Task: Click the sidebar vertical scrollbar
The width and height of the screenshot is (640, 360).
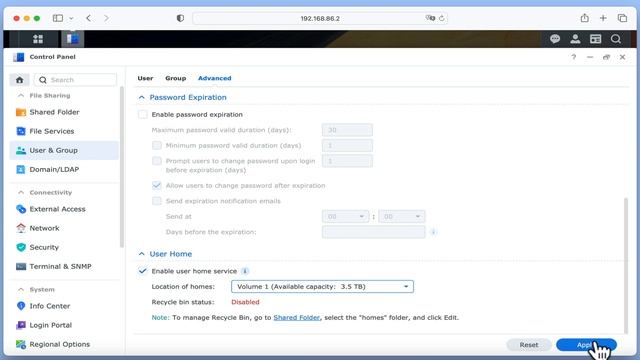Action: point(122,167)
